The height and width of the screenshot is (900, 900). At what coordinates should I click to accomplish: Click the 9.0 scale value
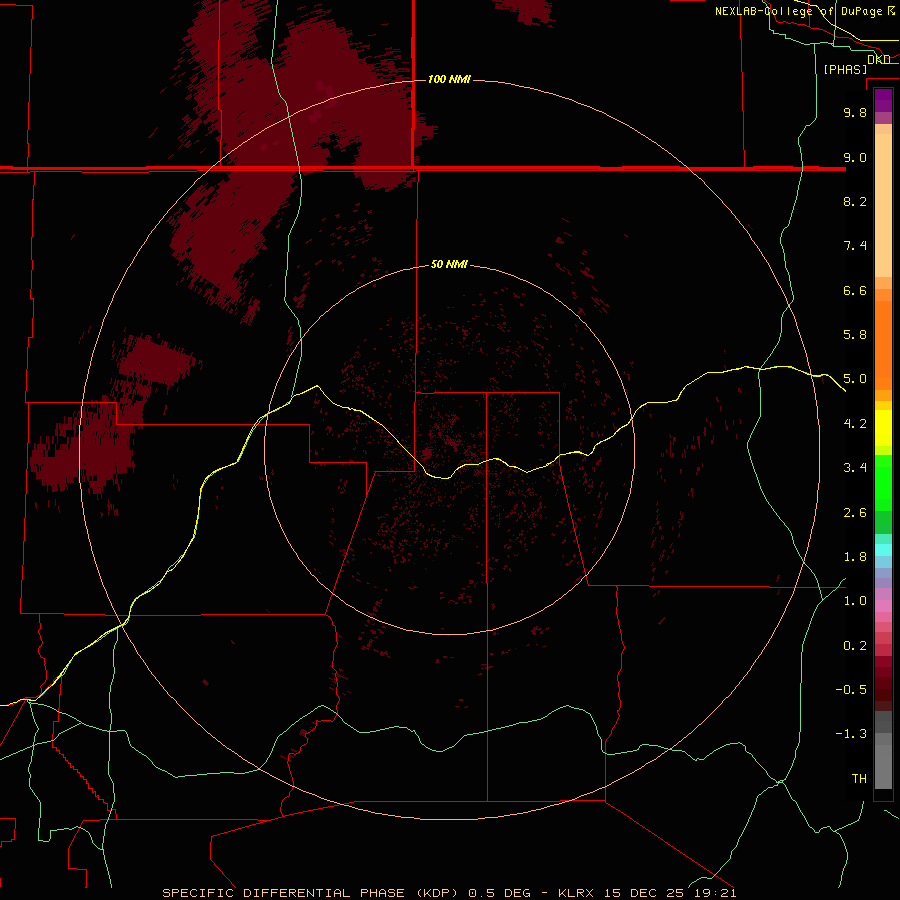(855, 157)
